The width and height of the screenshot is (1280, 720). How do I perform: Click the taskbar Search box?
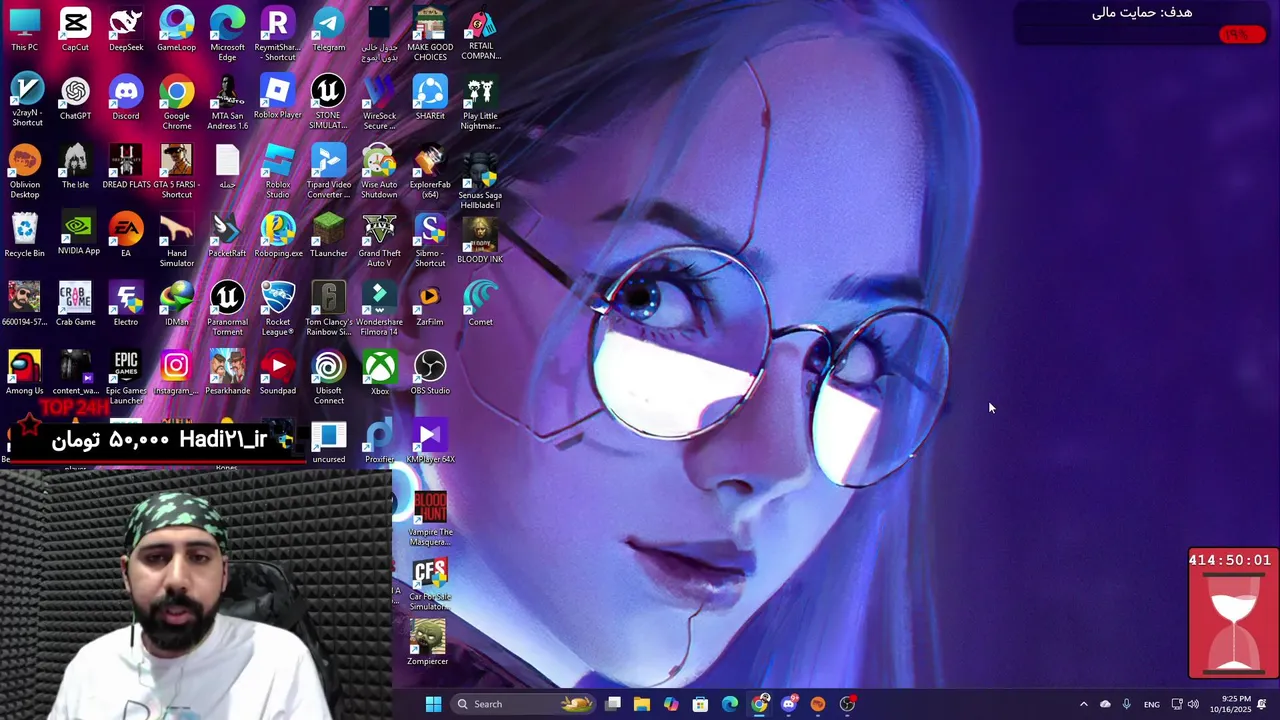[x=523, y=704]
